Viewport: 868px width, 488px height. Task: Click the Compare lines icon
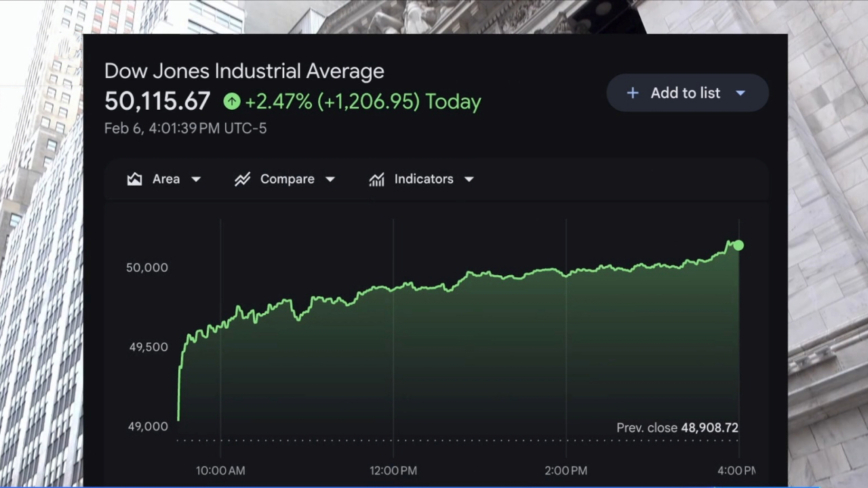tap(242, 179)
